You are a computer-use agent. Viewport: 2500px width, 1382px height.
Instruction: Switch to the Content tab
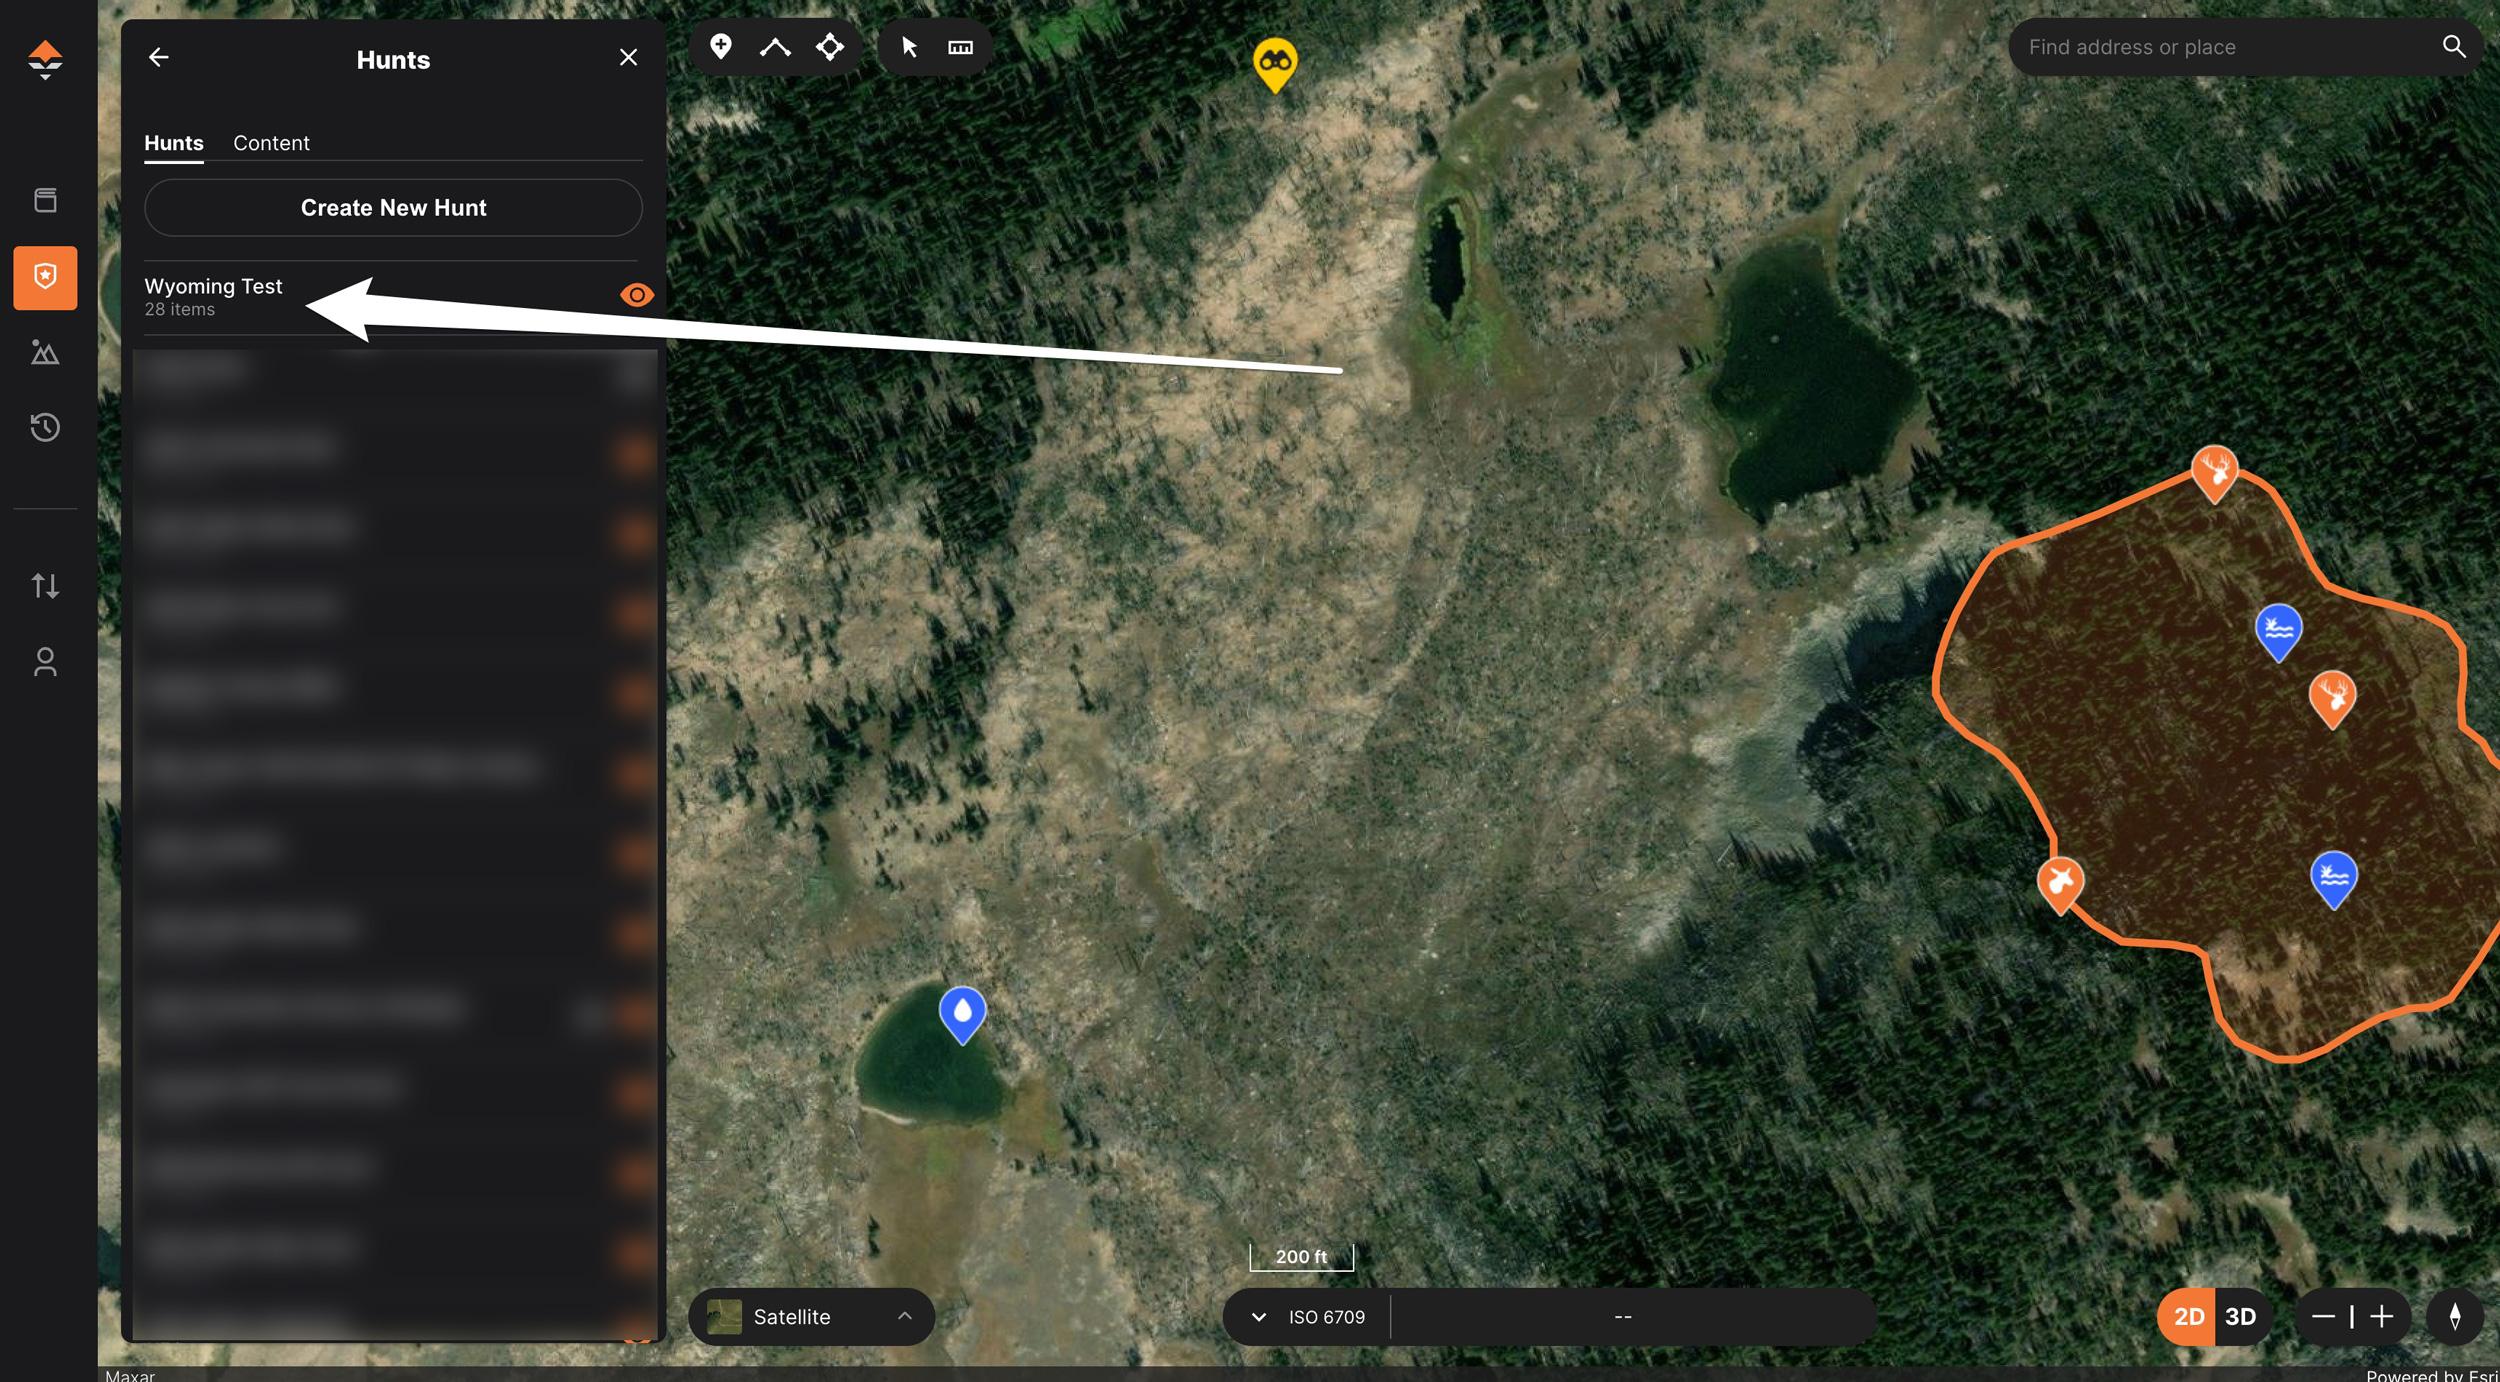[272, 142]
